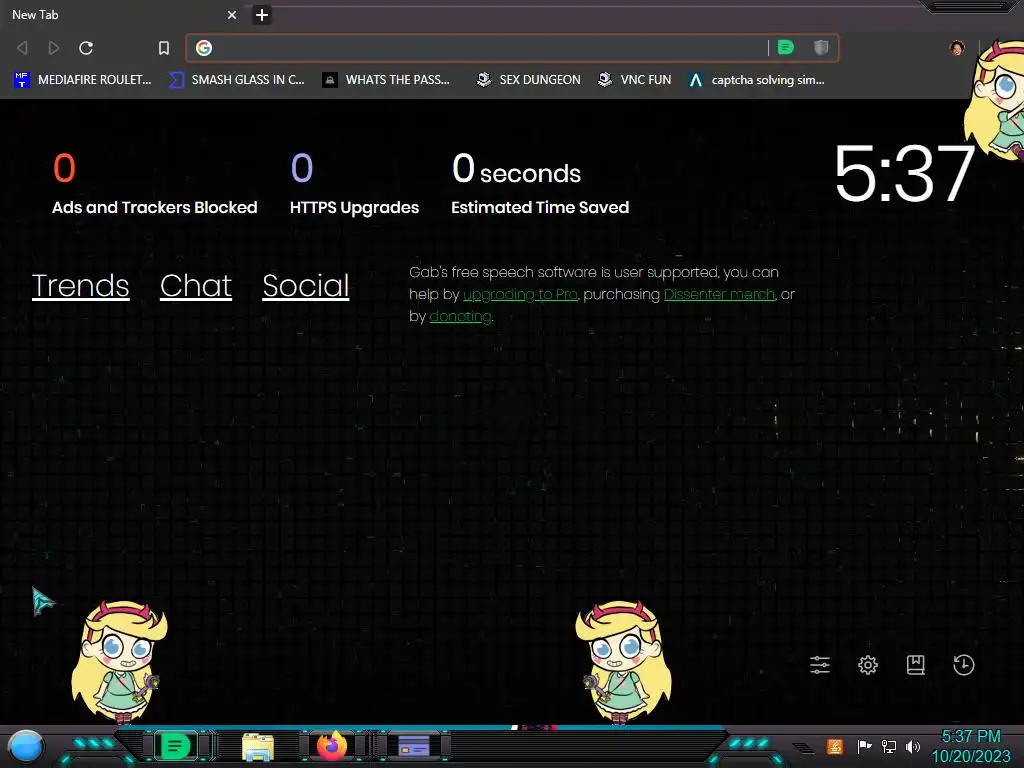Open the MEDIAFIRE ROULET... bookmark
The image size is (1024, 768).
(x=82, y=80)
